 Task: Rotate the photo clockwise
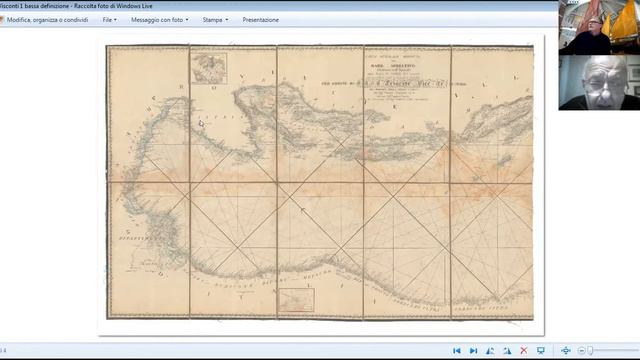[x=507, y=351]
